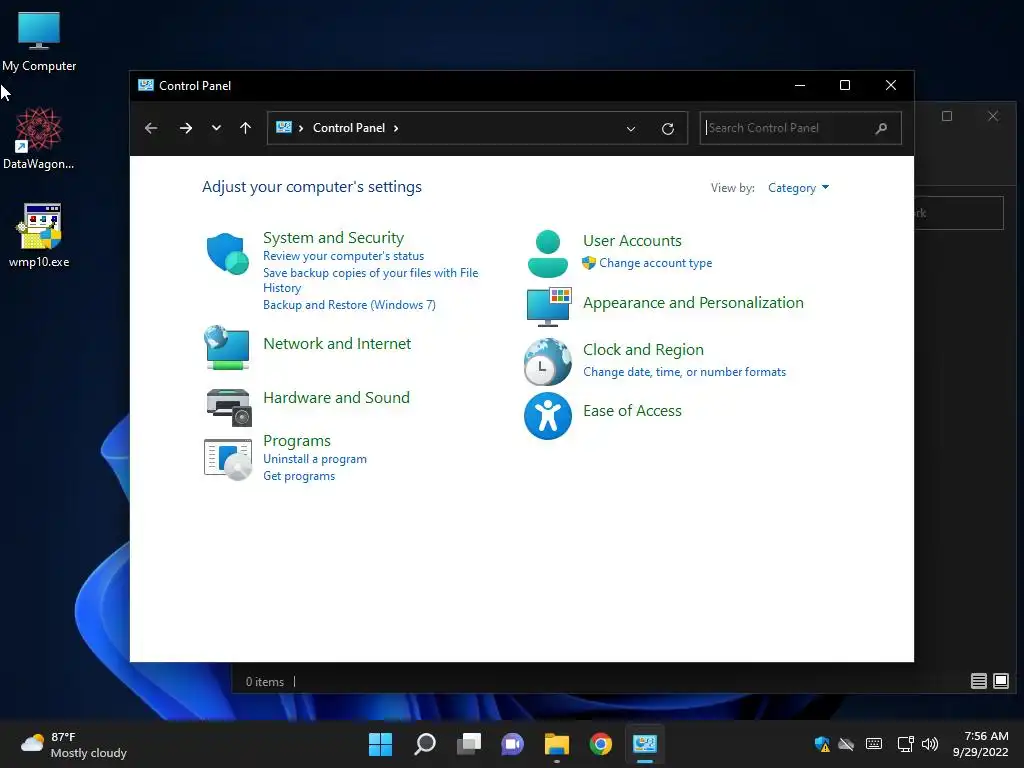Open System and Security
The image size is (1024, 768).
333,238
